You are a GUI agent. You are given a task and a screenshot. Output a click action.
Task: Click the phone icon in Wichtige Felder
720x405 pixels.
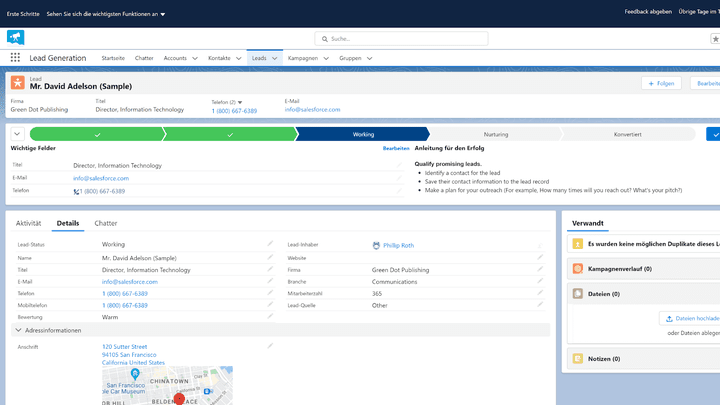[x=76, y=191]
